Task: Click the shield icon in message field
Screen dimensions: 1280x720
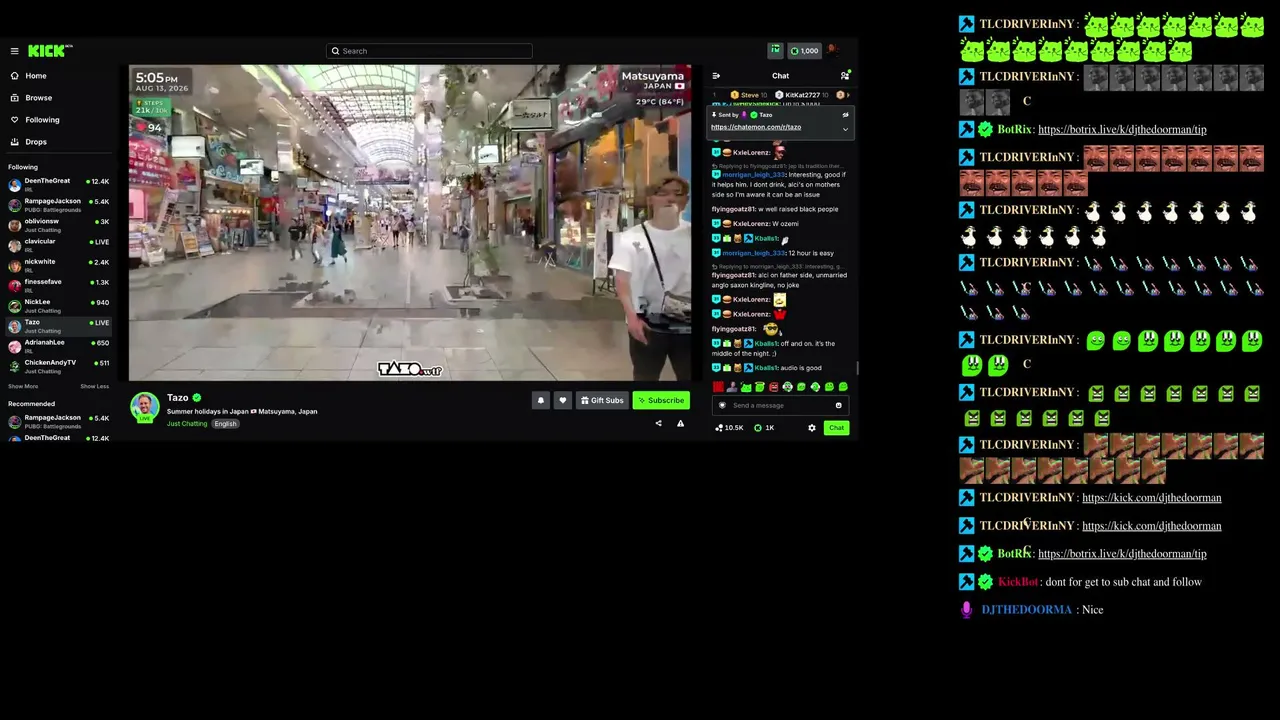Action: coord(722,406)
